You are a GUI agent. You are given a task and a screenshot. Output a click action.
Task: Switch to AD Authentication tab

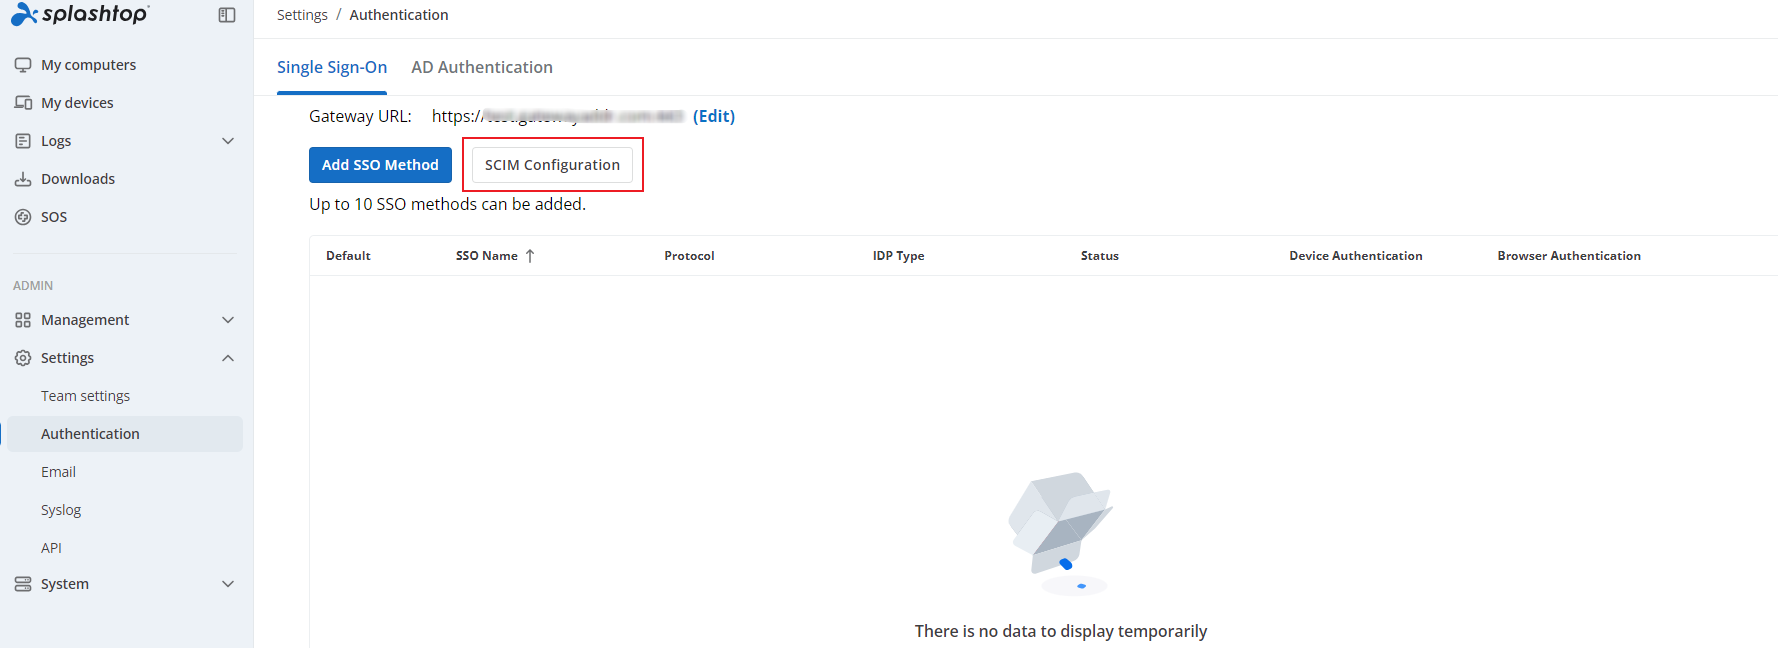[482, 67]
